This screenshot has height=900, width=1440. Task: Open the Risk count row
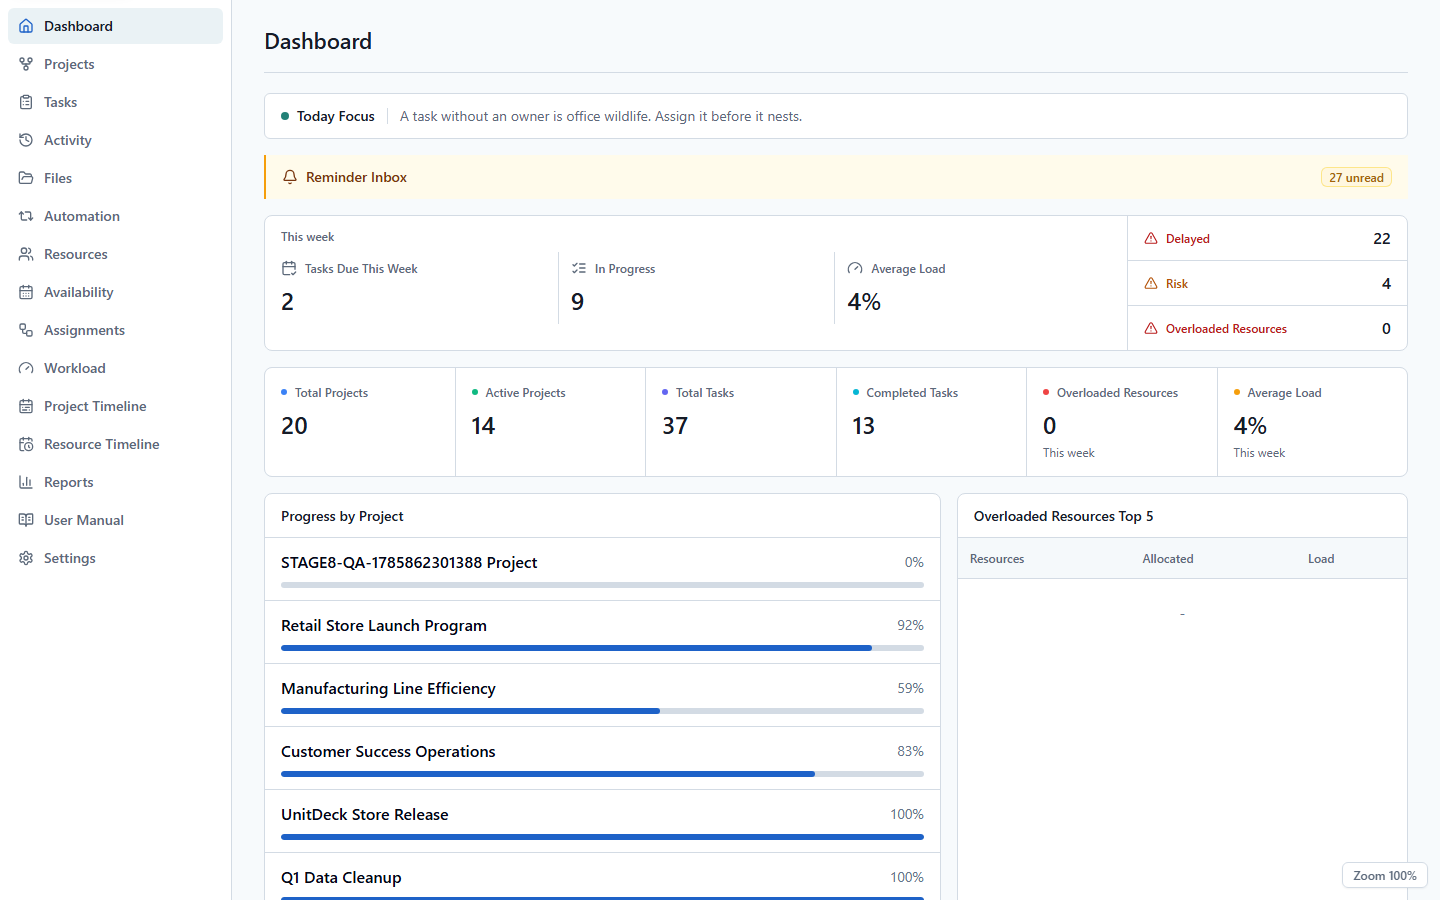click(1267, 283)
